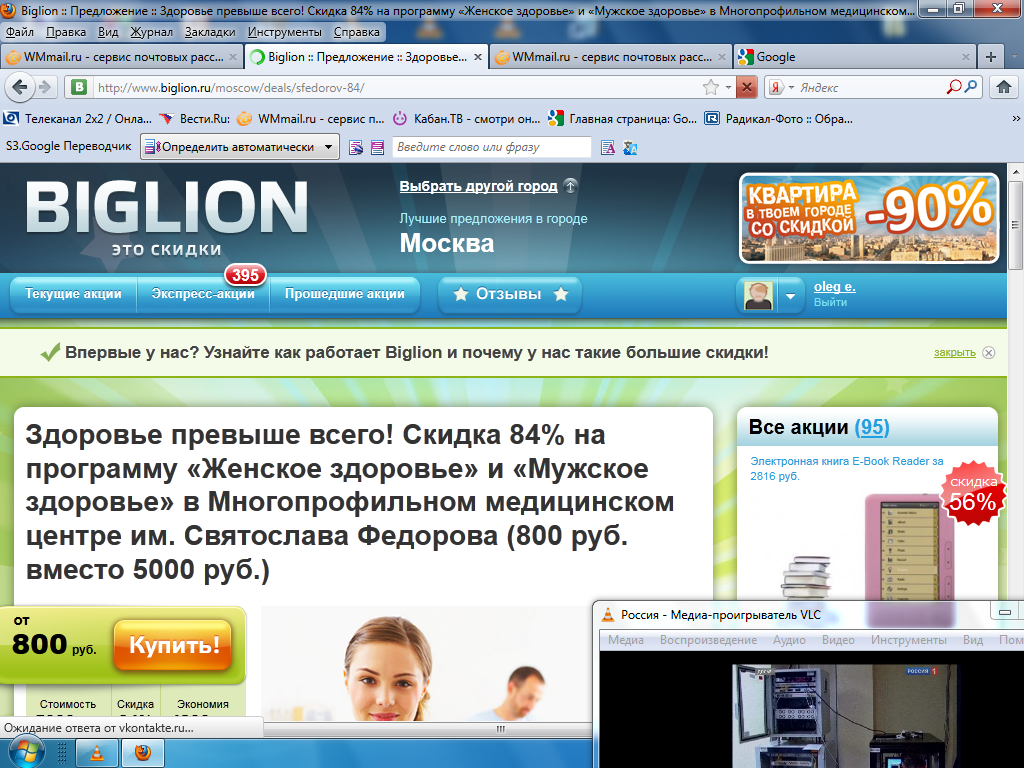Open the Yandex search engine dropdown

[x=791, y=87]
